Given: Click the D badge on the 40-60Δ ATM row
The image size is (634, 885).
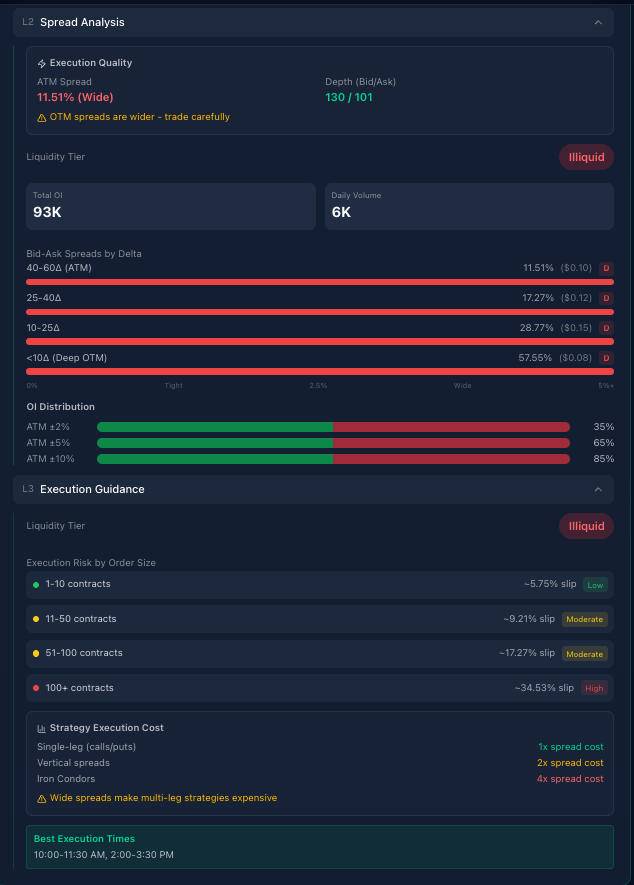Looking at the screenshot, I should tap(605, 268).
